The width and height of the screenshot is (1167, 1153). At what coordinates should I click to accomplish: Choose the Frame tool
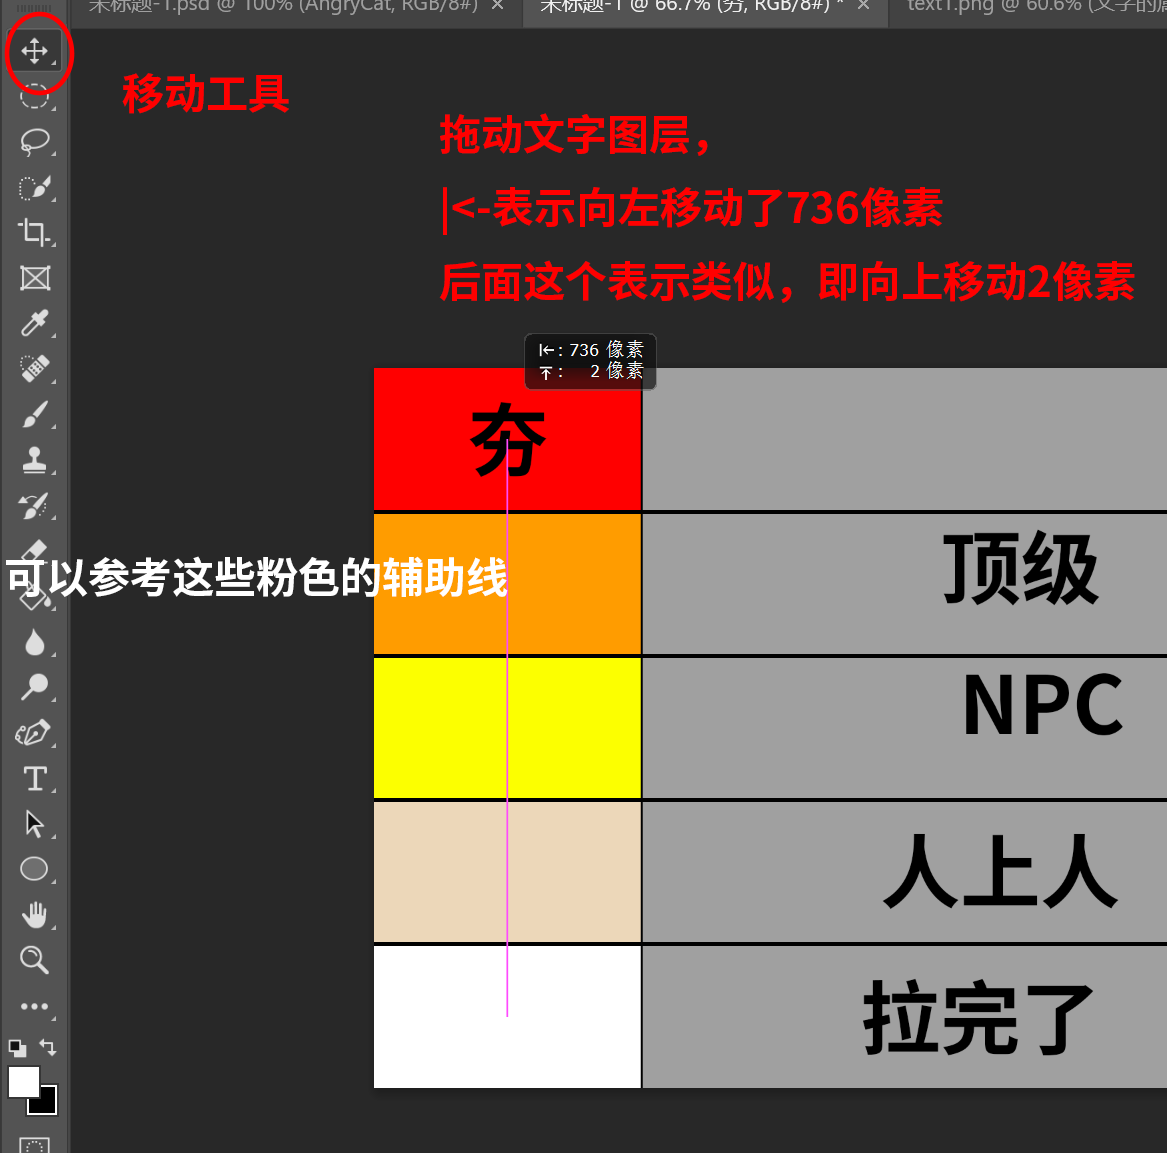[35, 278]
